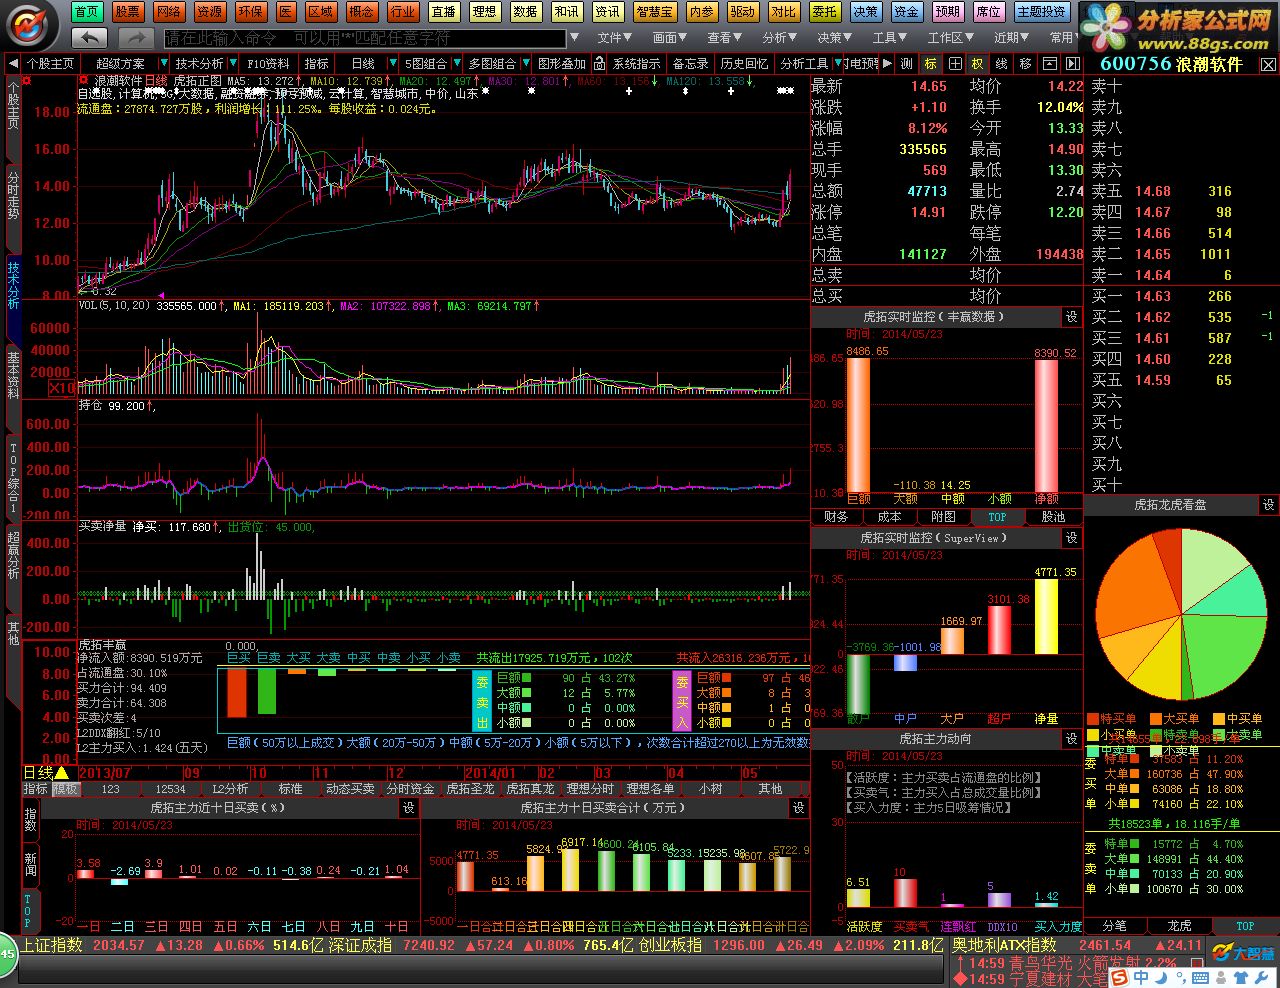Click the left scroll arrow before 个股主页

point(13,63)
